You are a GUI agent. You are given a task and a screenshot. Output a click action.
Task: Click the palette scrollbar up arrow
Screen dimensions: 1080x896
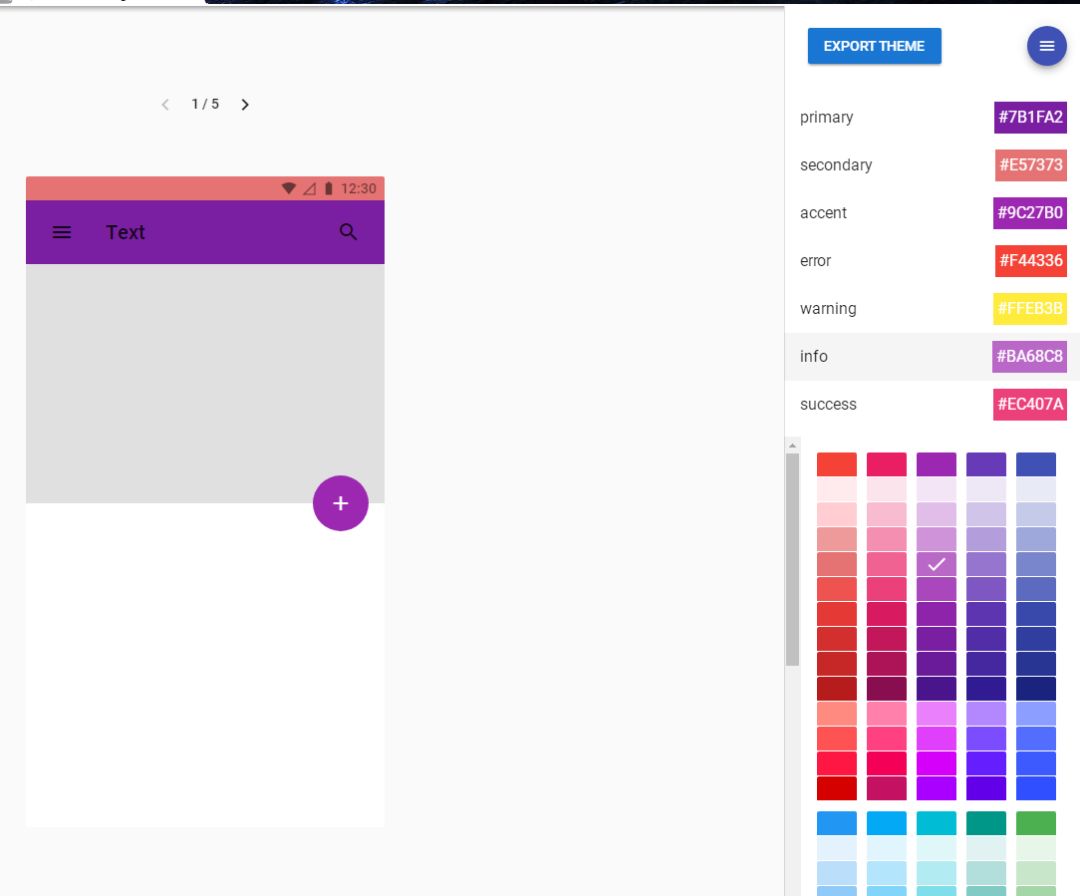(792, 446)
